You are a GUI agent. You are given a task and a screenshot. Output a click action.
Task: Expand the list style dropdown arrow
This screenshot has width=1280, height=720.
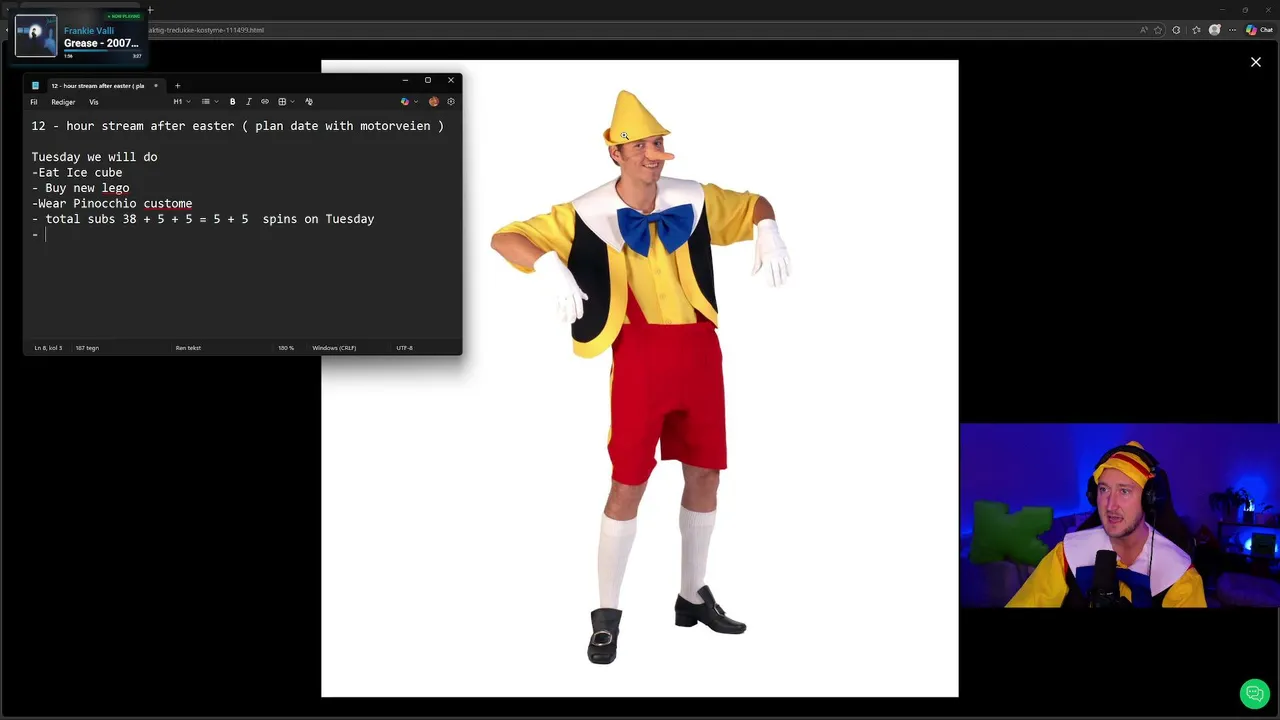217,101
